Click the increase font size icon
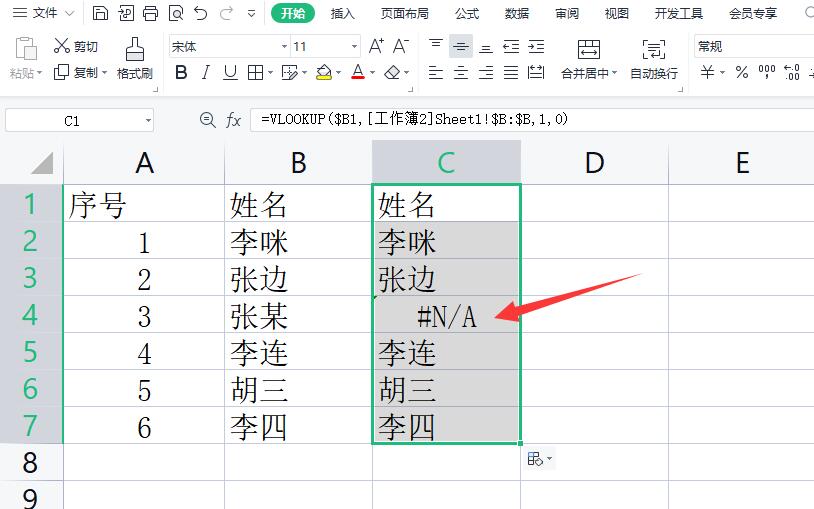 376,47
